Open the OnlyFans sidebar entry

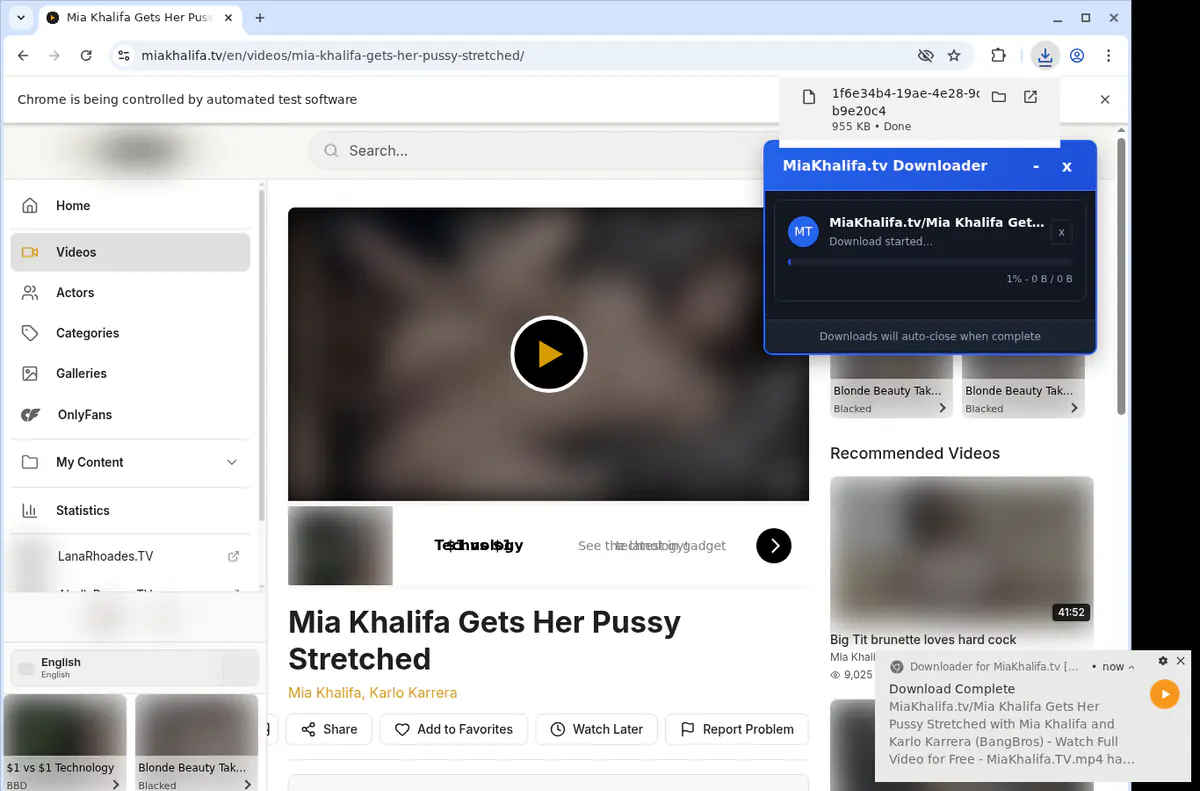(x=130, y=414)
